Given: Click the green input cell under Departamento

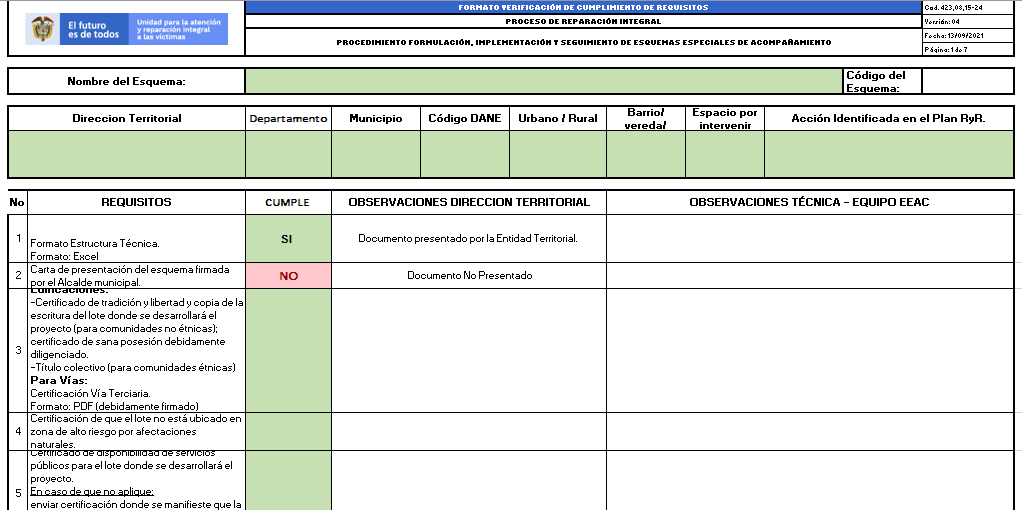Looking at the screenshot, I should tap(288, 154).
